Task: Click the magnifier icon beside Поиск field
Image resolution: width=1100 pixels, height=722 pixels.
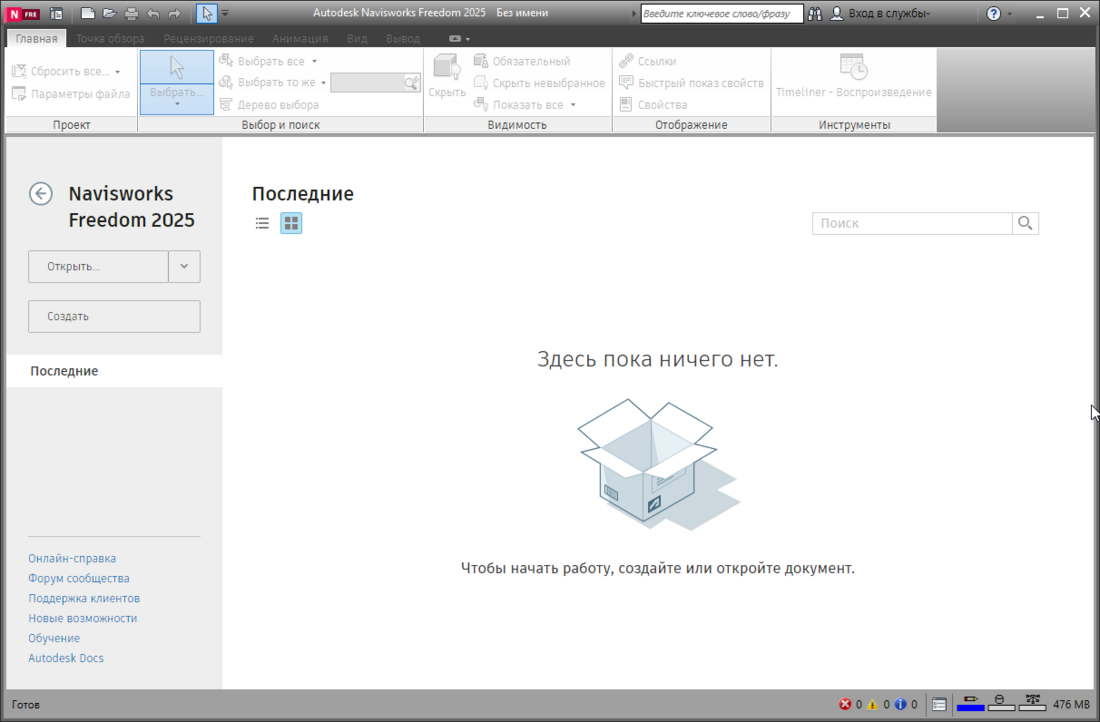Action: point(1025,223)
